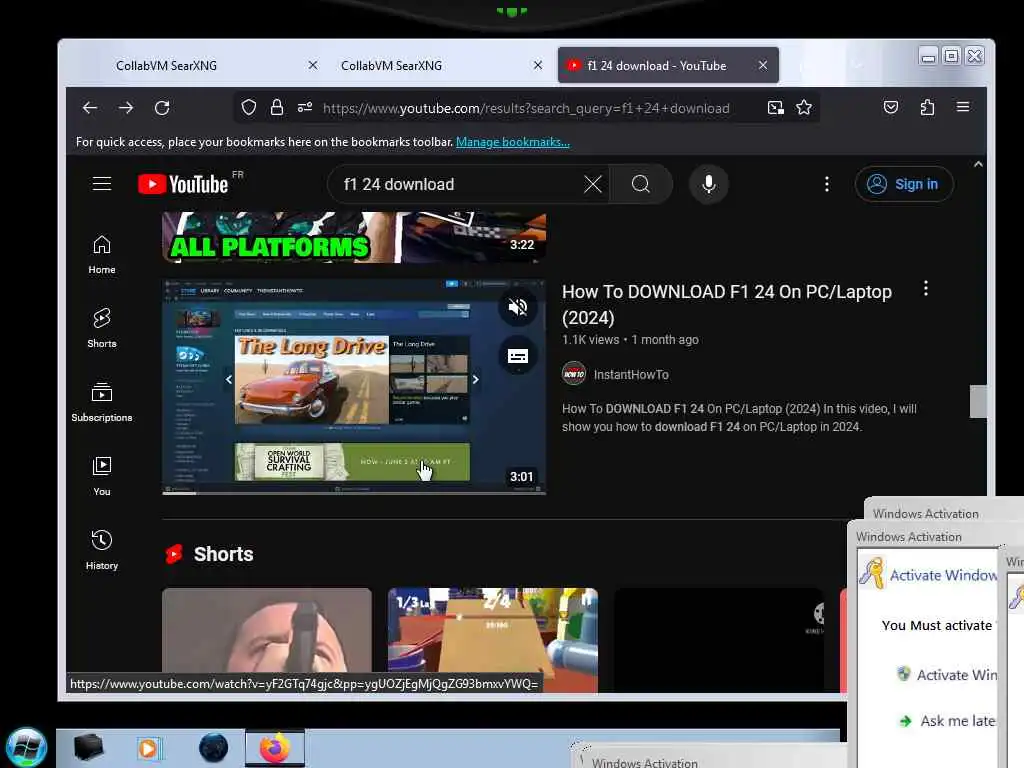
Task: Open Shorts in YouTube sidebar
Action: click(x=102, y=328)
